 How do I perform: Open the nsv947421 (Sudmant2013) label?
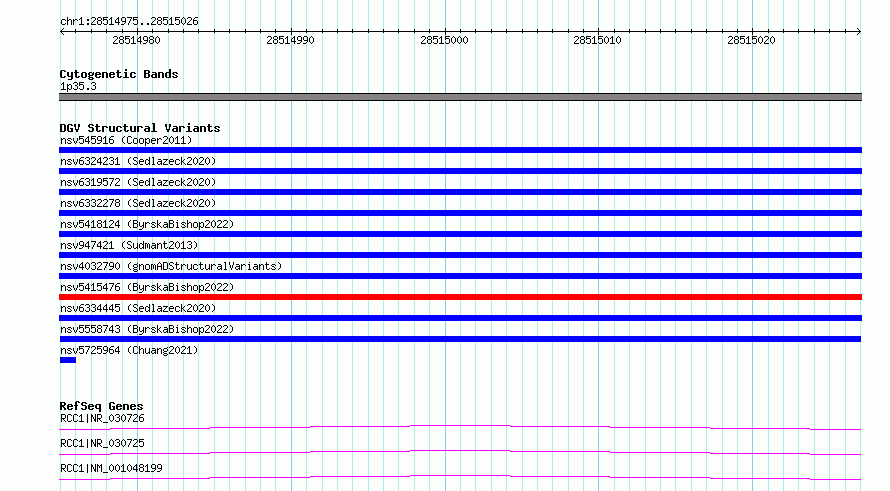[x=129, y=245]
